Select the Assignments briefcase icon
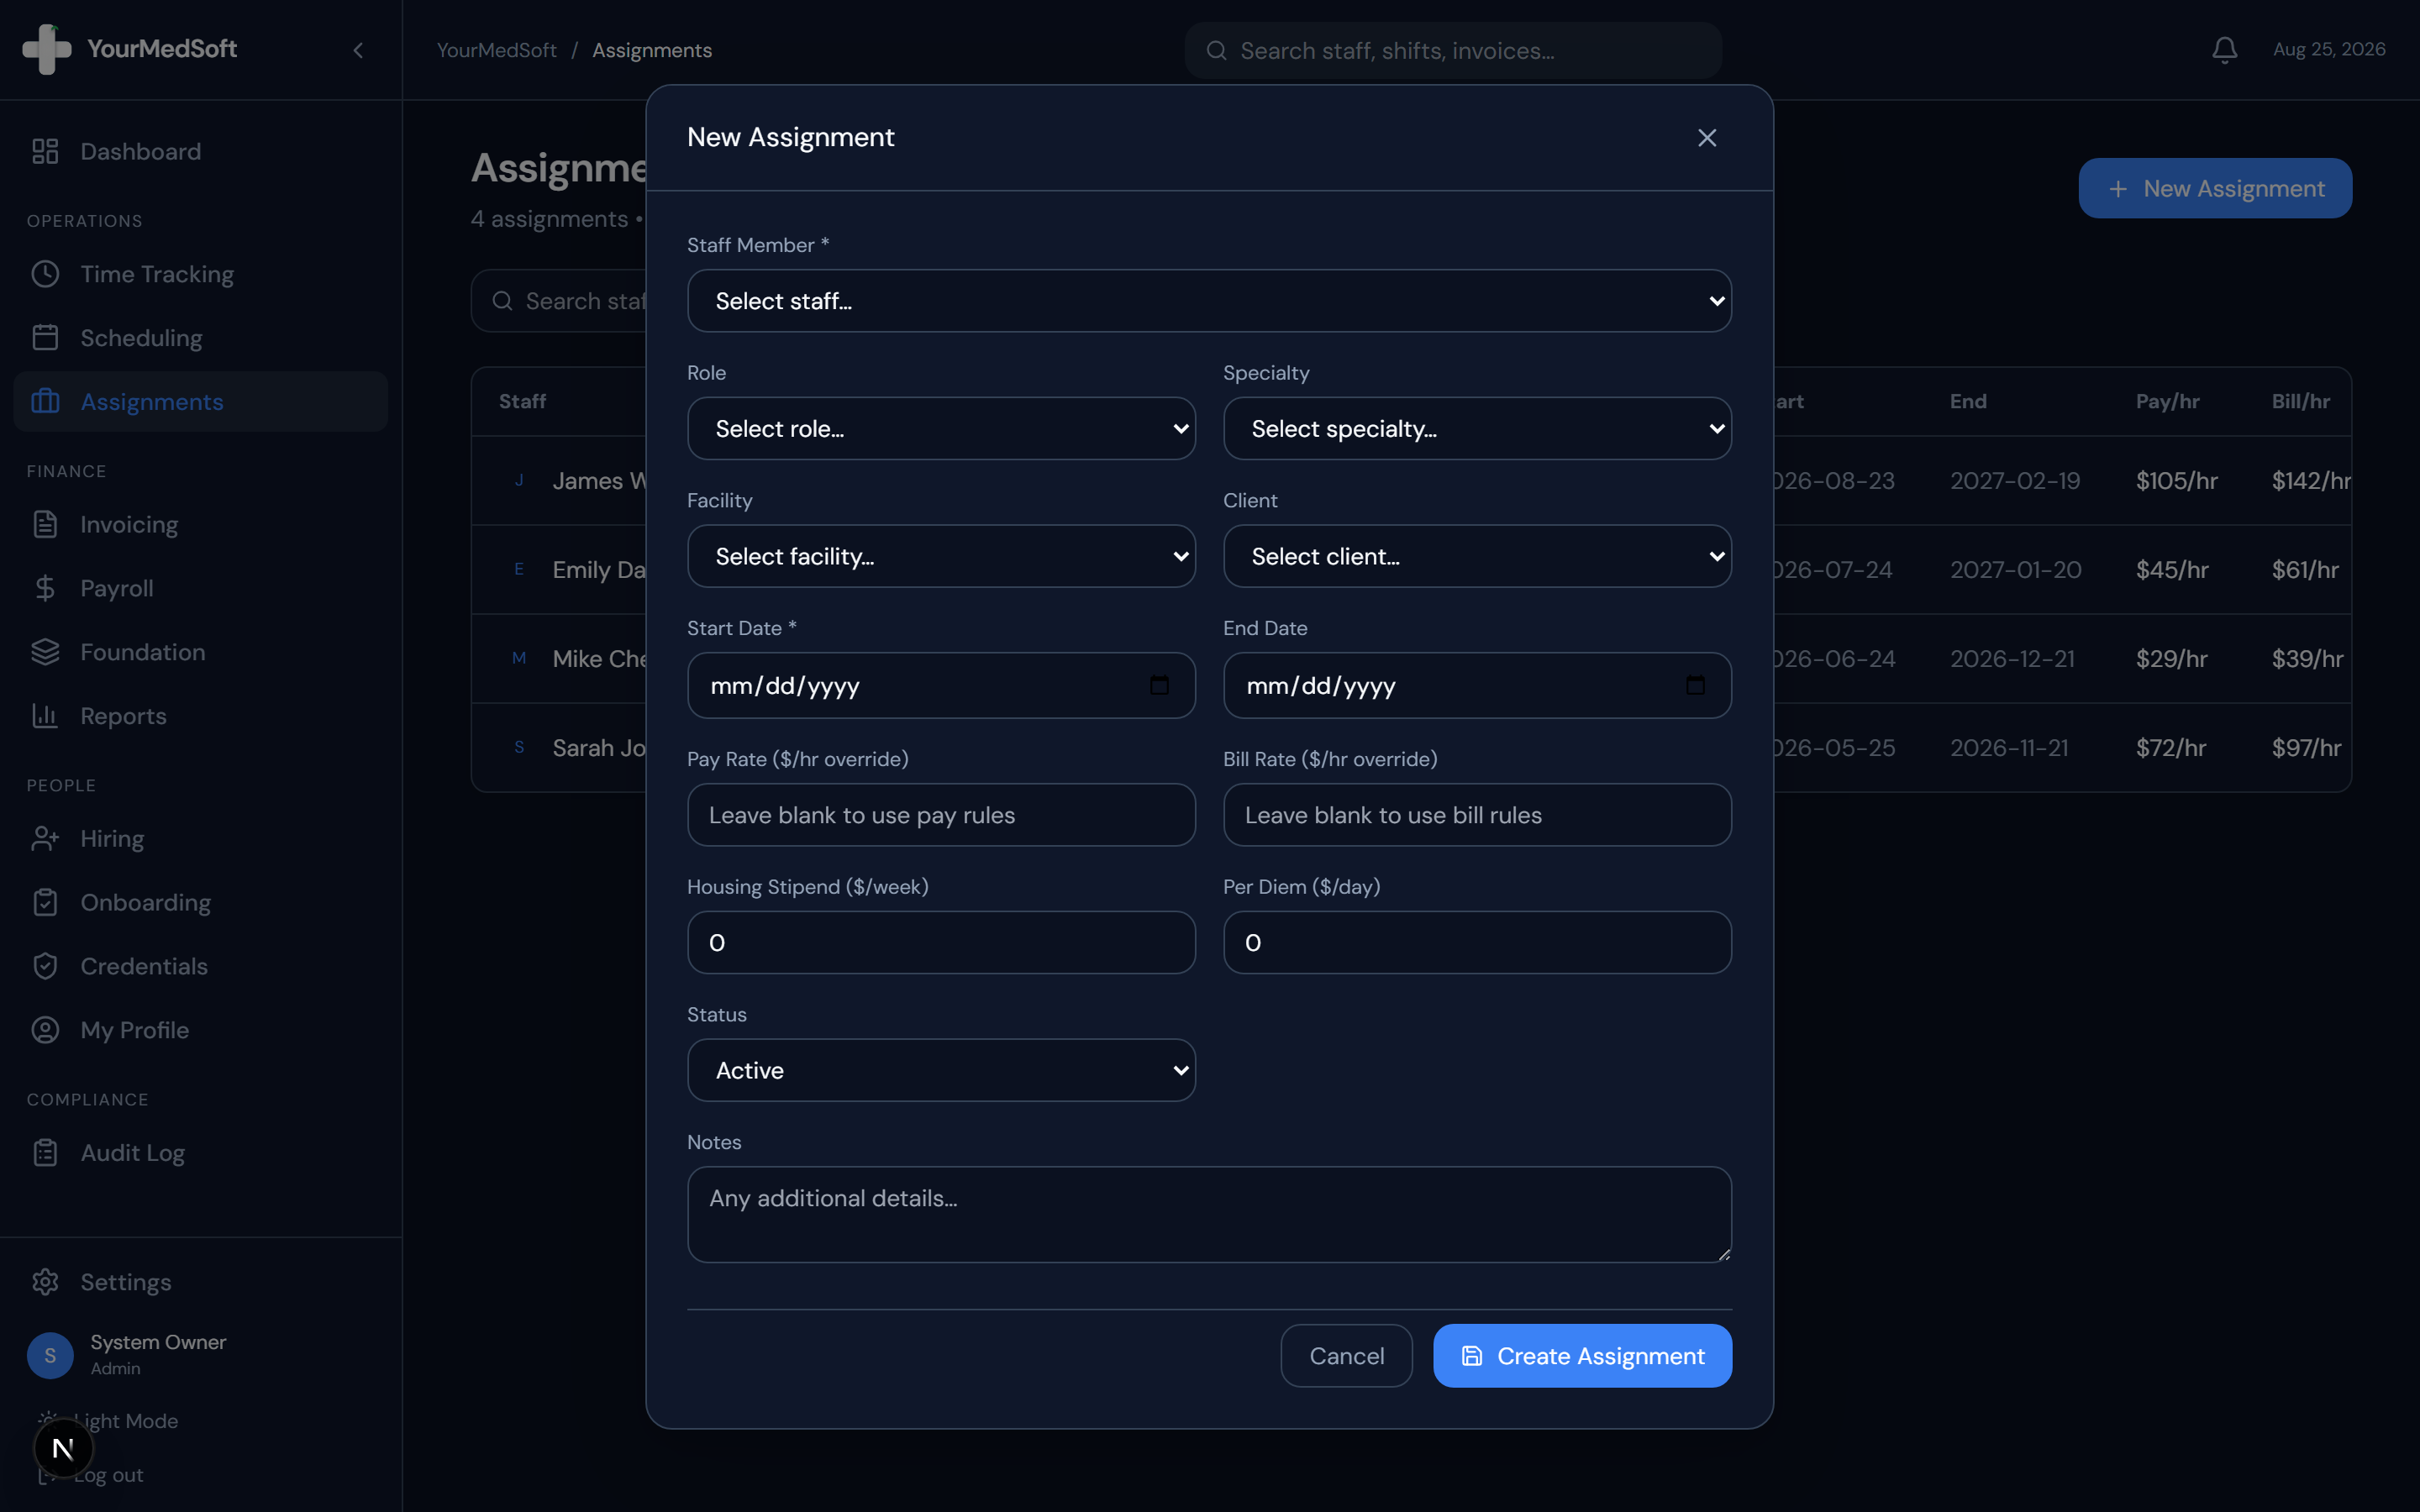The height and width of the screenshot is (1512, 2420). point(45,402)
